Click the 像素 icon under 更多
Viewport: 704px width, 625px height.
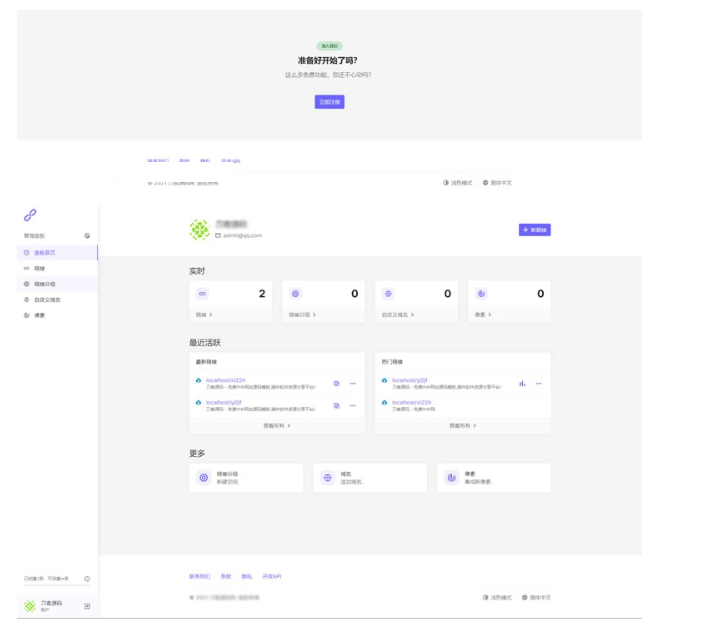point(451,478)
